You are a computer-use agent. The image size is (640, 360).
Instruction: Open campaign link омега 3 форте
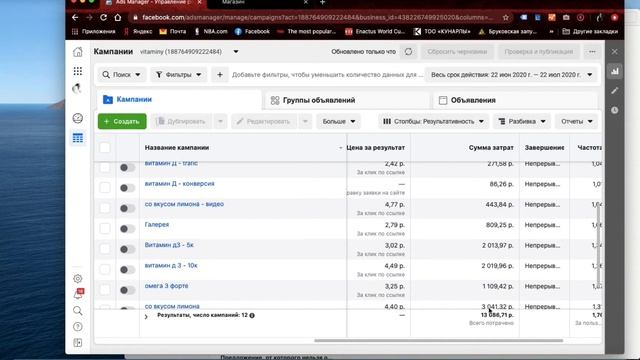point(167,286)
